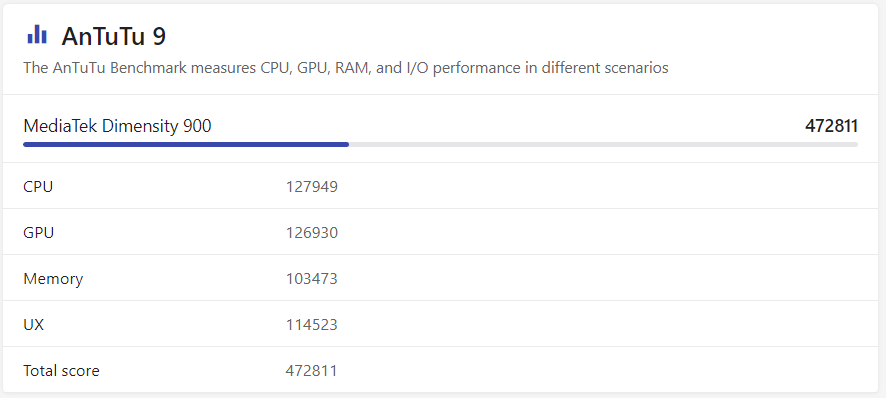Click the bar chart icon beside AnTuTu 9
Image resolution: width=886 pixels, height=398 pixels.
click(37, 34)
